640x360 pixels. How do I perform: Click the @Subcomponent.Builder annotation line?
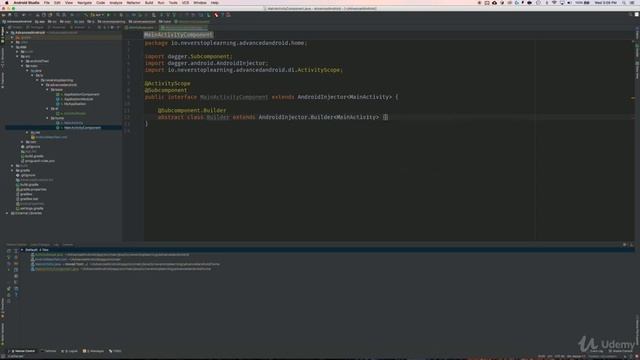click(x=192, y=110)
